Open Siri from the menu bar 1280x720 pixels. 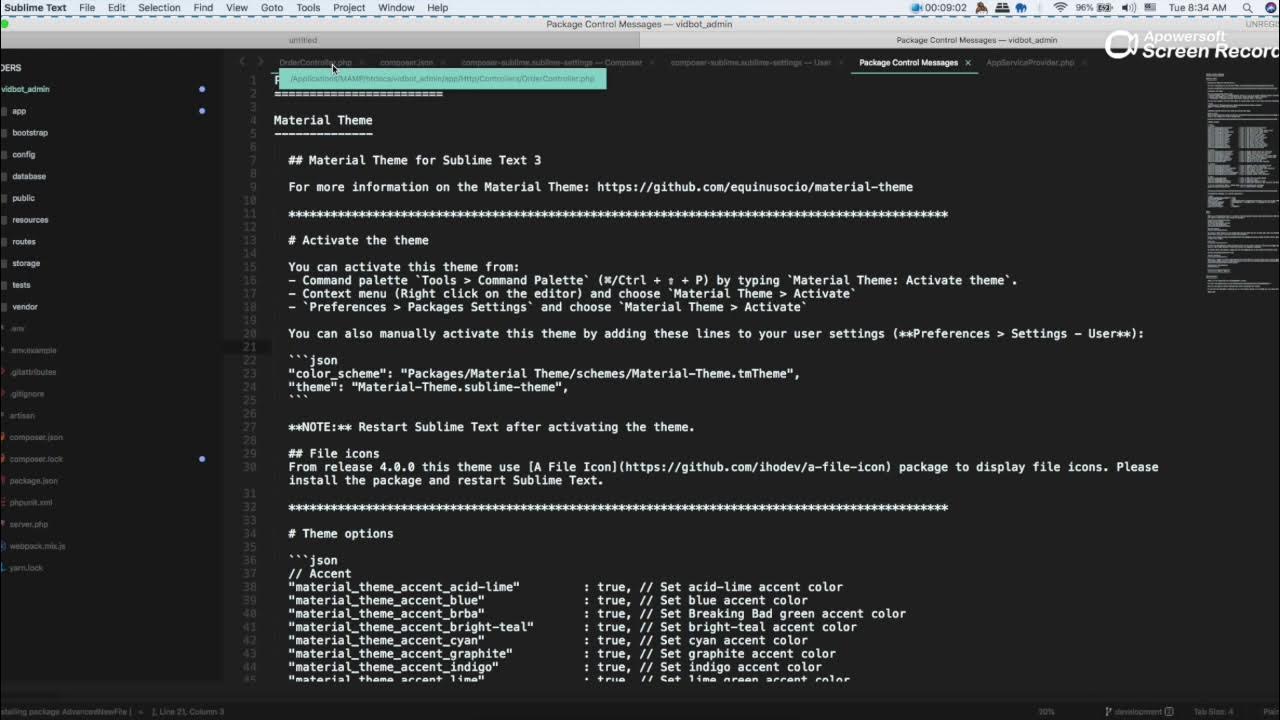pos(1270,7)
